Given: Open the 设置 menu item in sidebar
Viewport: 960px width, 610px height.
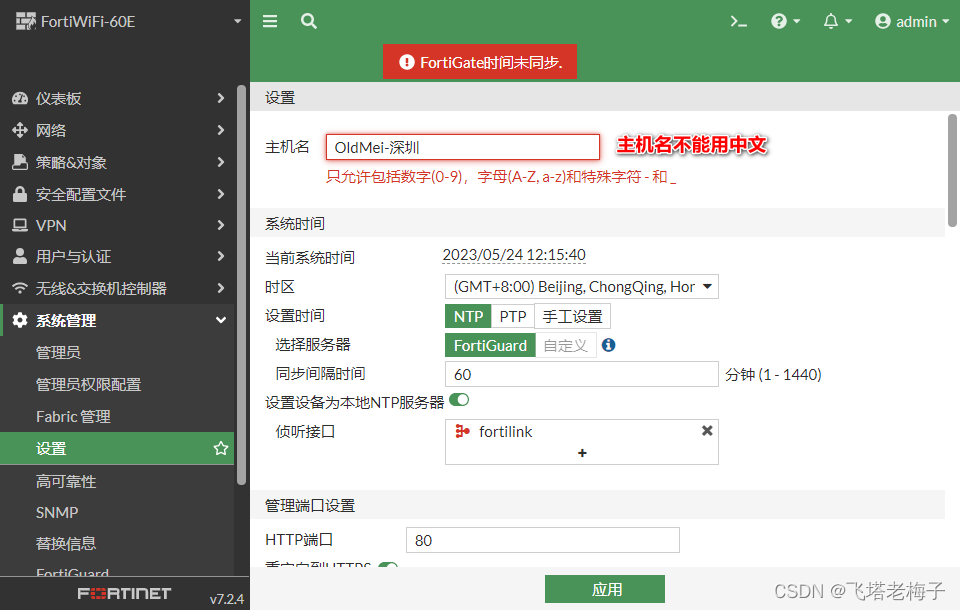Looking at the screenshot, I should click(117, 448).
